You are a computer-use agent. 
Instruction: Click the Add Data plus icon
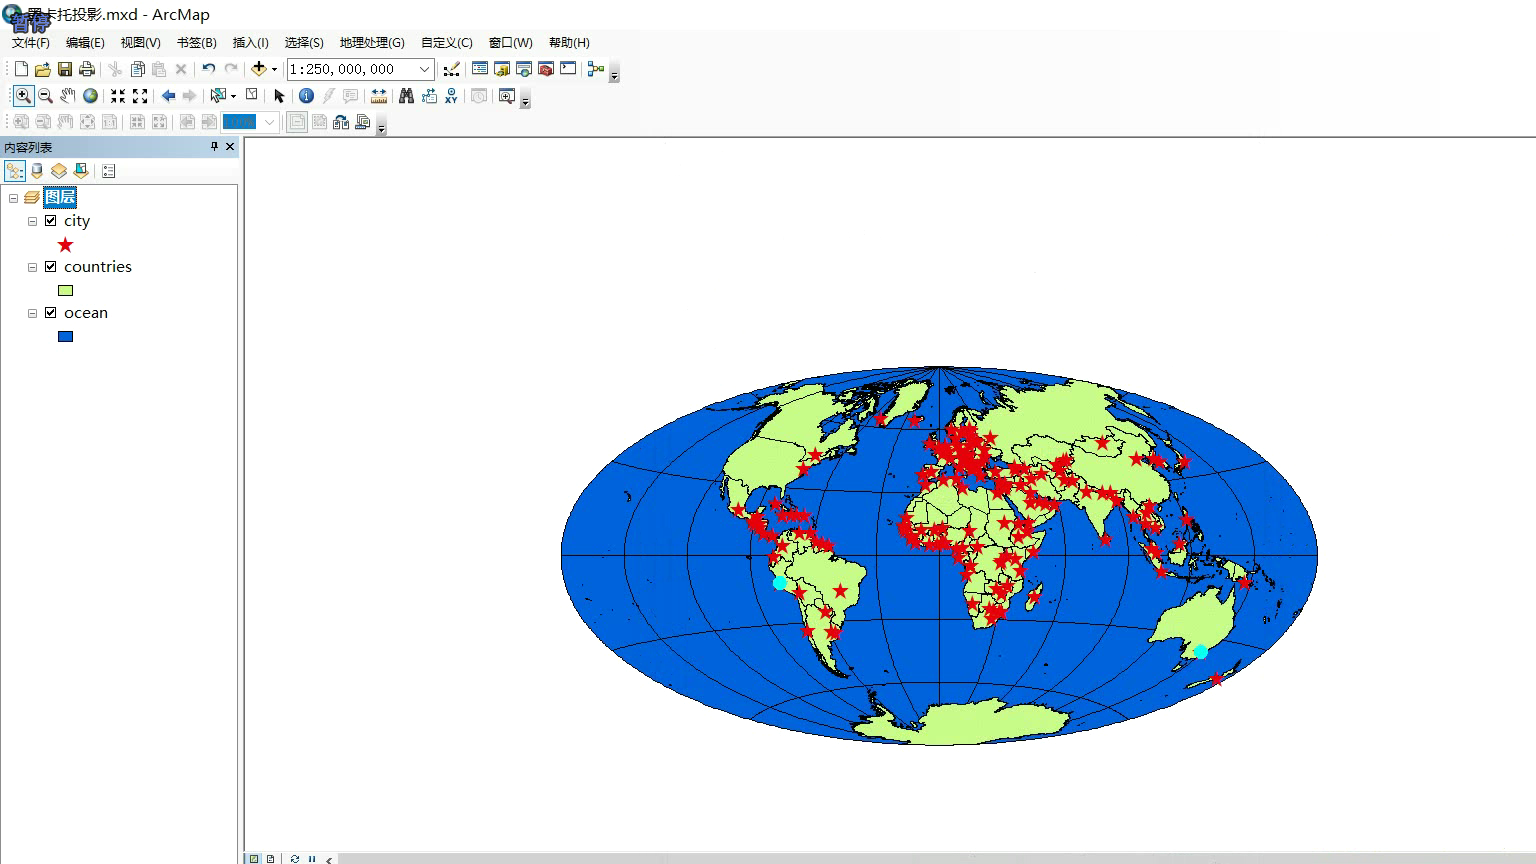pyautogui.click(x=259, y=69)
